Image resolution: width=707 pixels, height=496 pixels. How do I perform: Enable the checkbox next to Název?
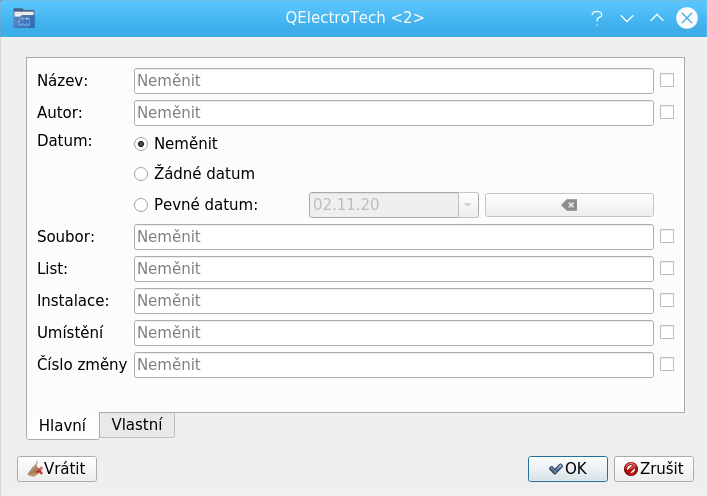pos(667,80)
